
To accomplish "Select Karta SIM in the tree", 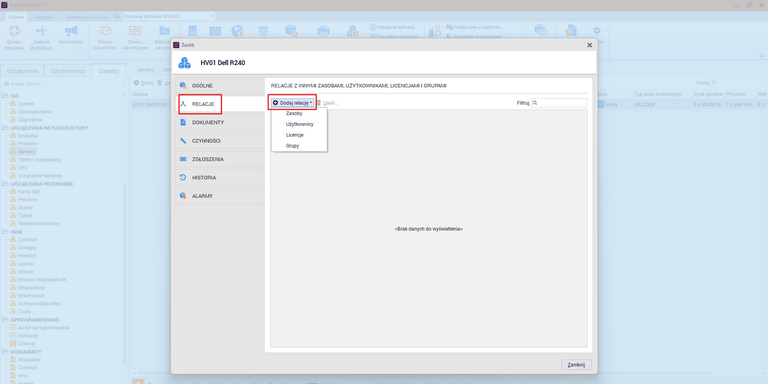I will [x=29, y=192].
